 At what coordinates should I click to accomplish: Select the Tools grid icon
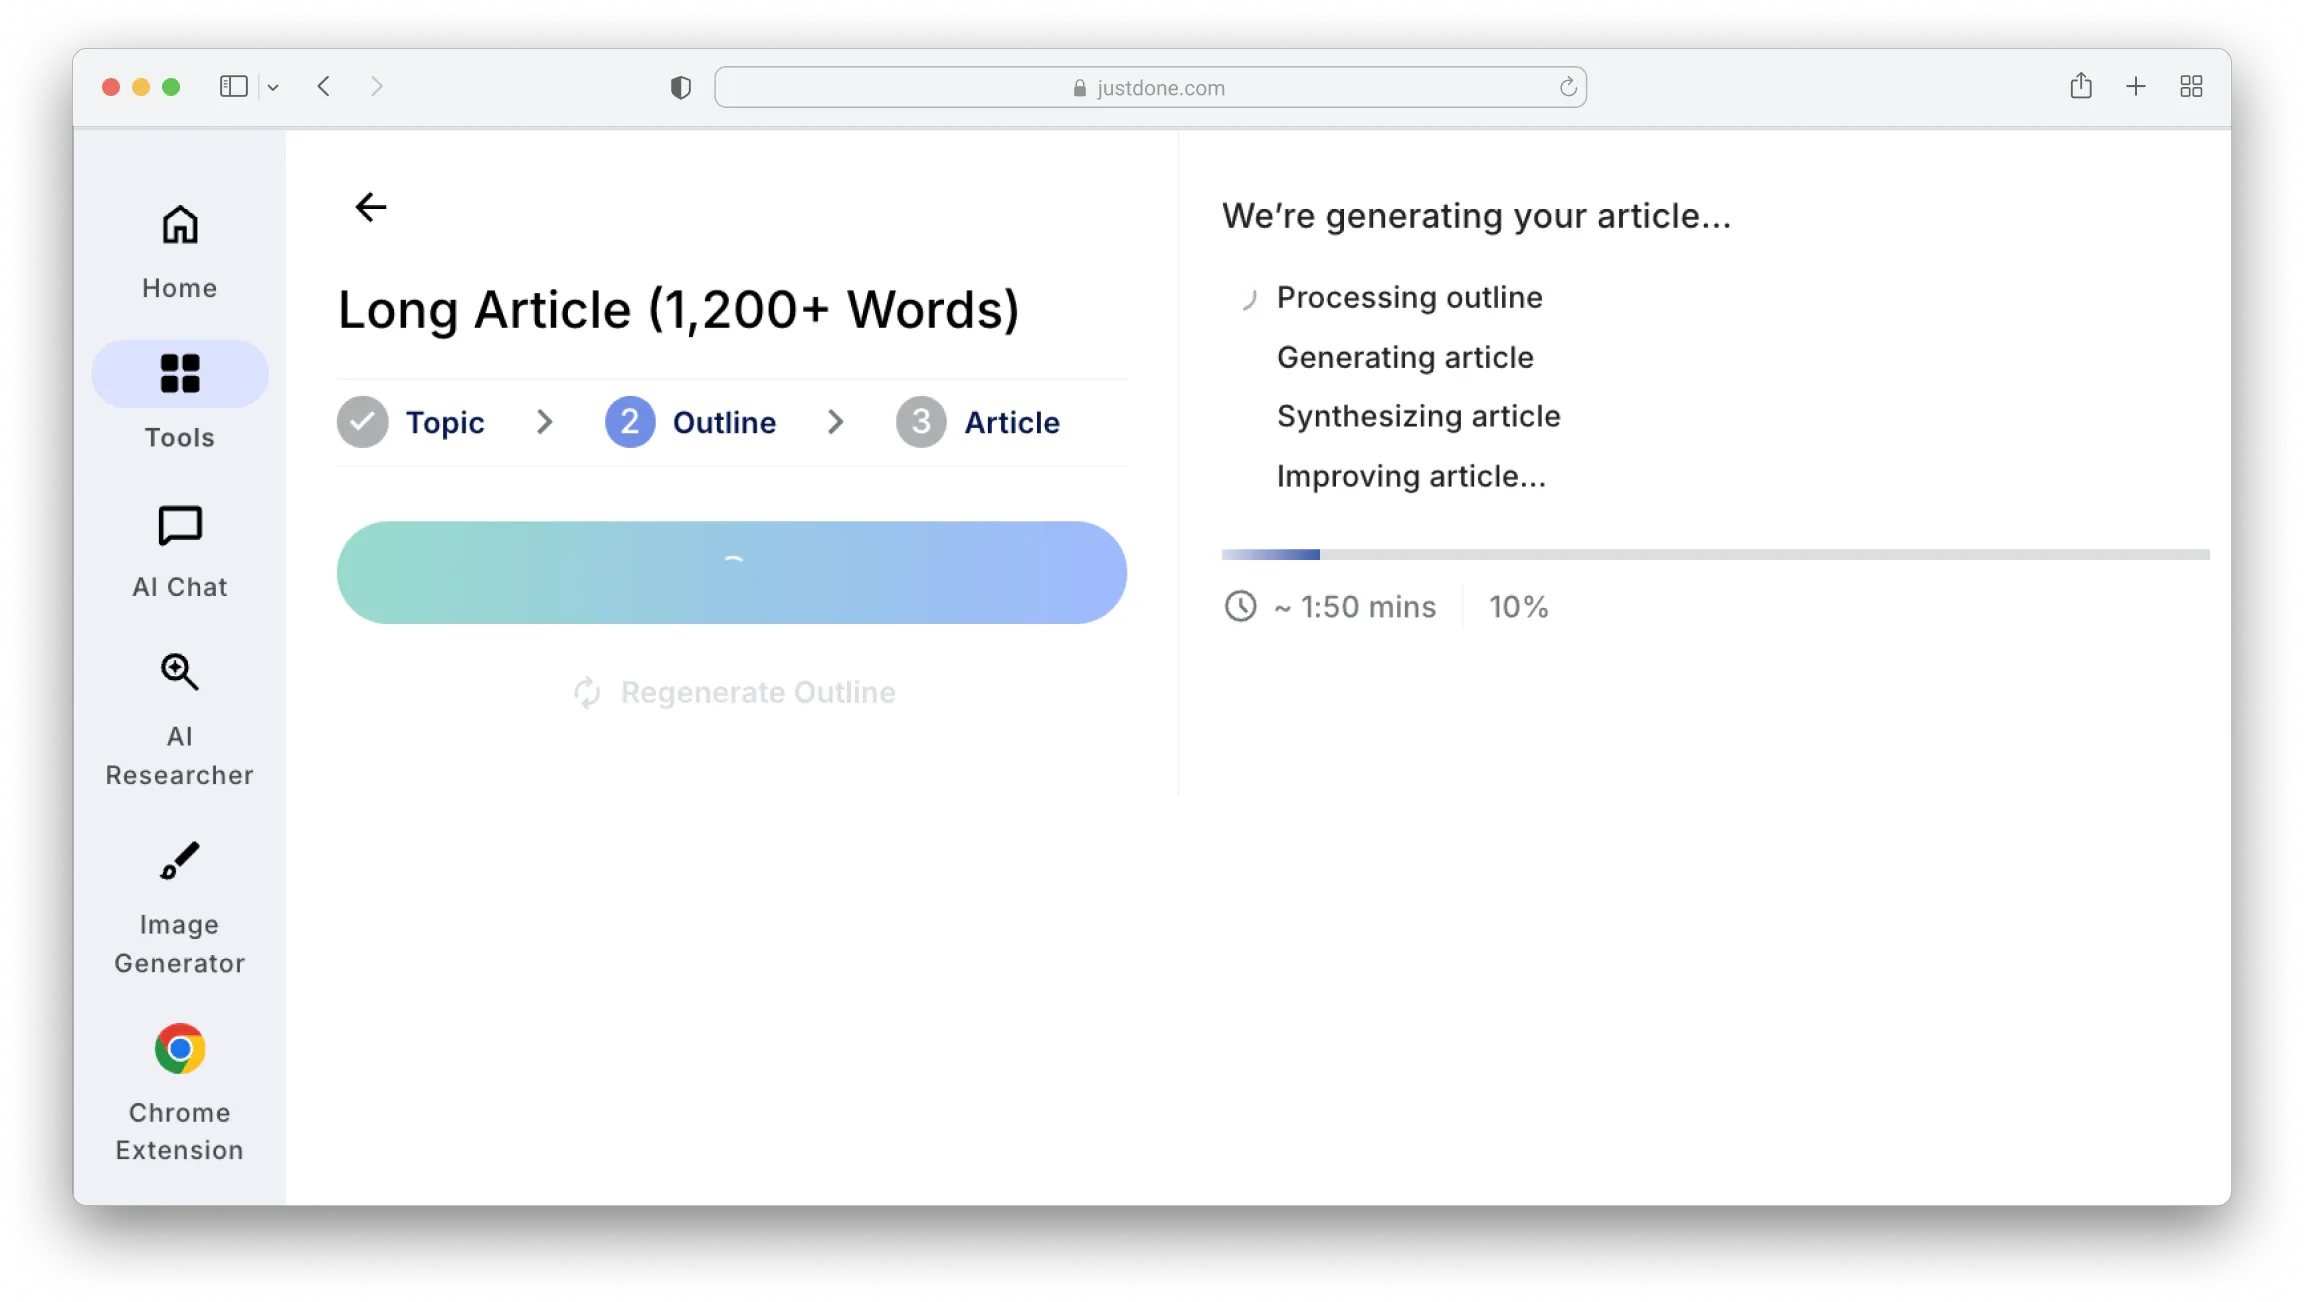point(180,374)
